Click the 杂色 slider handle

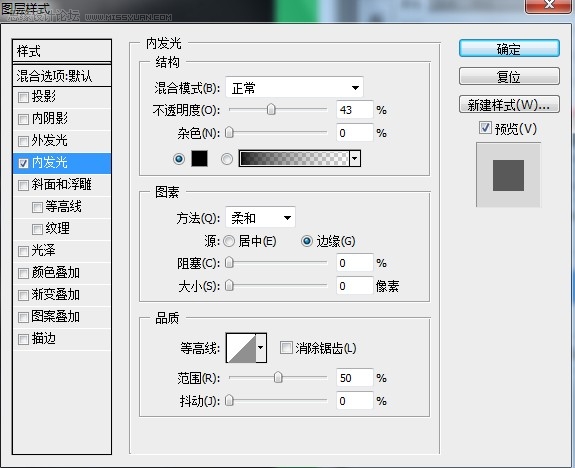pos(229,132)
